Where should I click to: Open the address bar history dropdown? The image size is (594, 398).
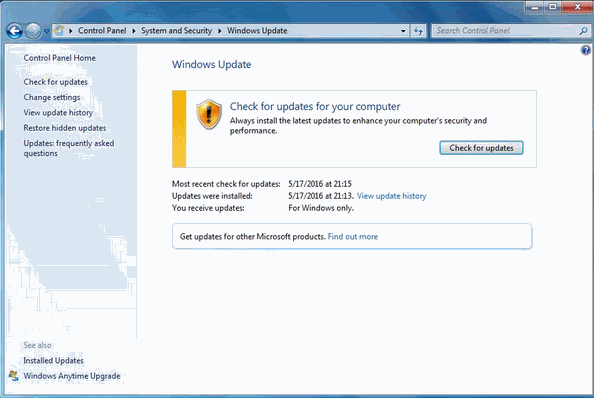(403, 31)
